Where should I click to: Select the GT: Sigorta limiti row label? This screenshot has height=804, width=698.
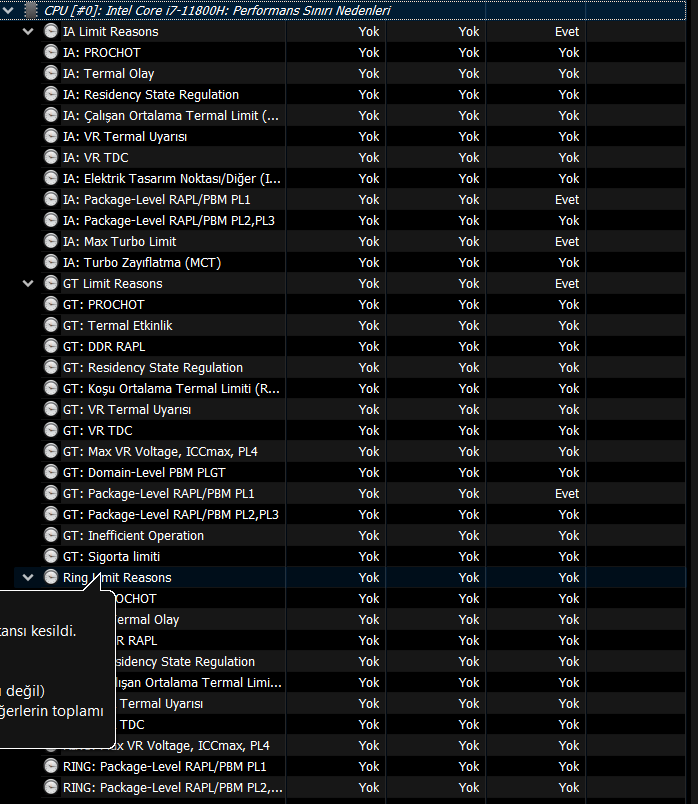tap(111, 557)
